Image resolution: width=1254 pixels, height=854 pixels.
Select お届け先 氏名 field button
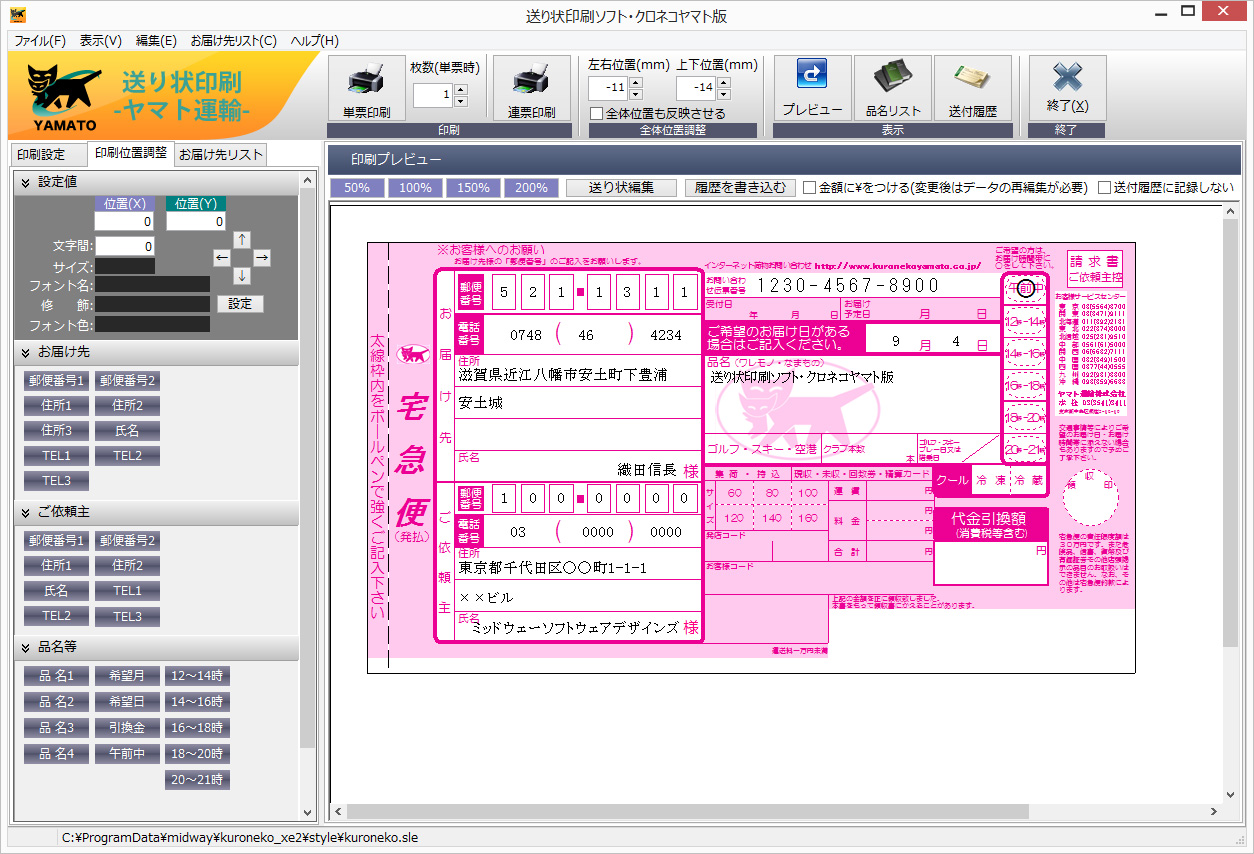127,431
